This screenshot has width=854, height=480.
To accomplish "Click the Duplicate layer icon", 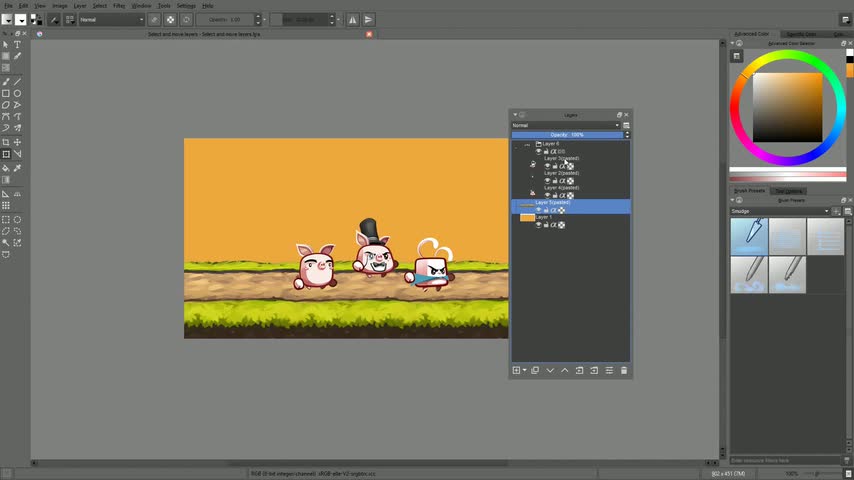I will click(x=535, y=370).
